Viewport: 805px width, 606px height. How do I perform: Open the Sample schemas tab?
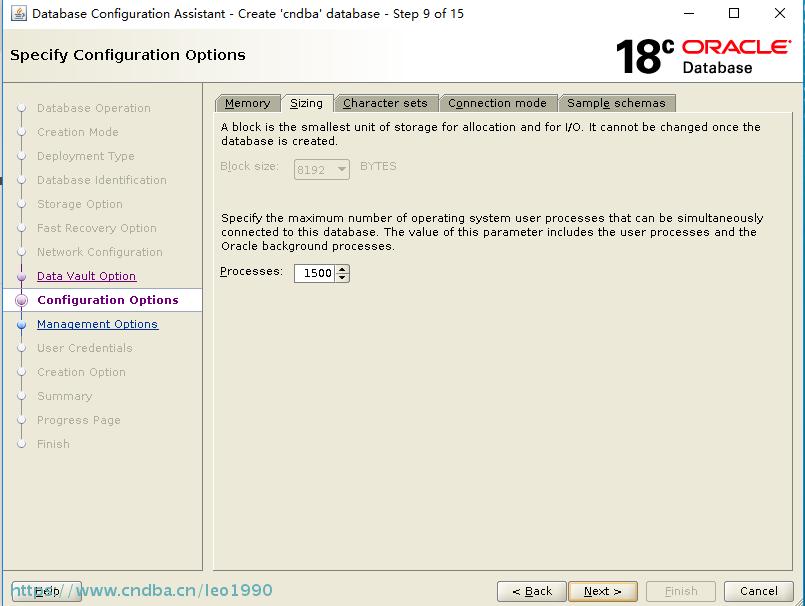(x=616, y=103)
